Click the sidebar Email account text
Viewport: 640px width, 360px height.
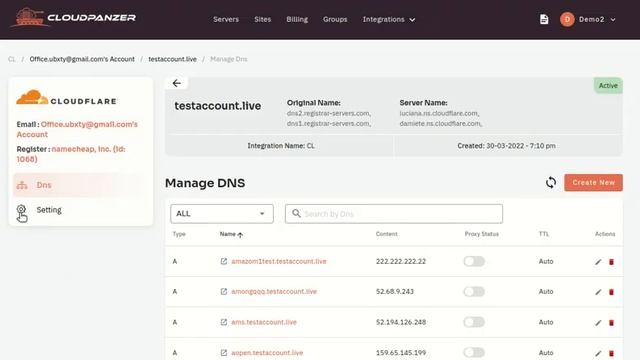[x=77, y=129]
